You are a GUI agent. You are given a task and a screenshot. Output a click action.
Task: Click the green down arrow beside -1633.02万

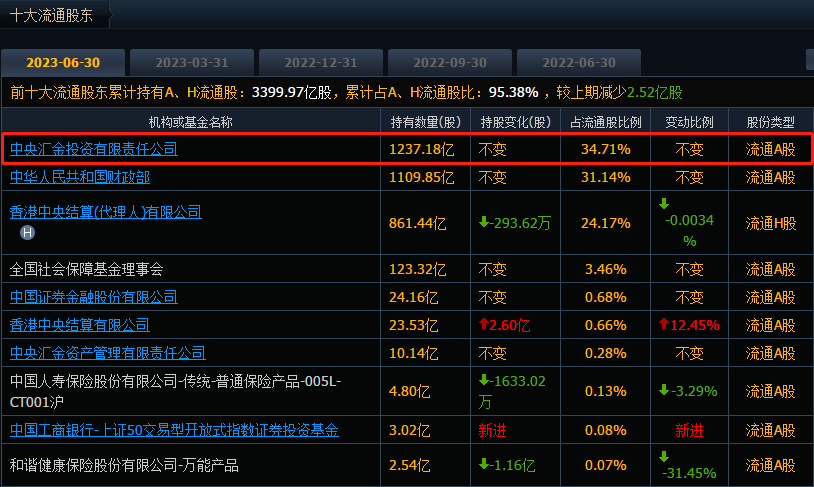483,381
